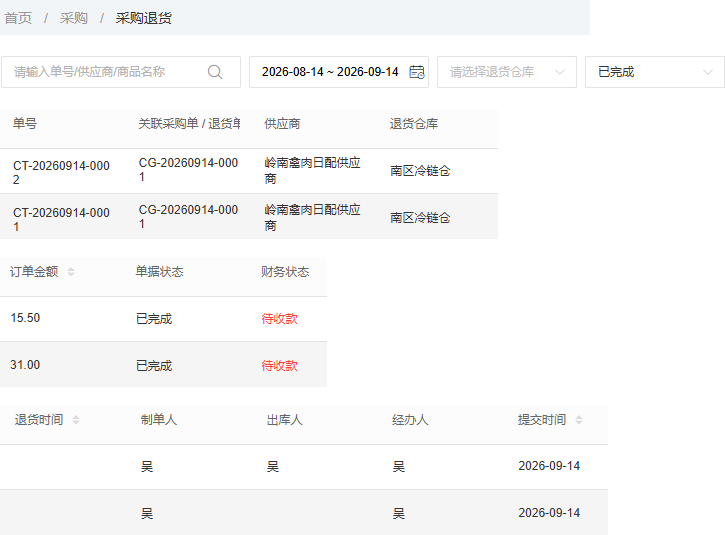The height and width of the screenshot is (535, 725).
Task: Click the first row's 2026-09-14 提交时间
Action: tap(549, 466)
